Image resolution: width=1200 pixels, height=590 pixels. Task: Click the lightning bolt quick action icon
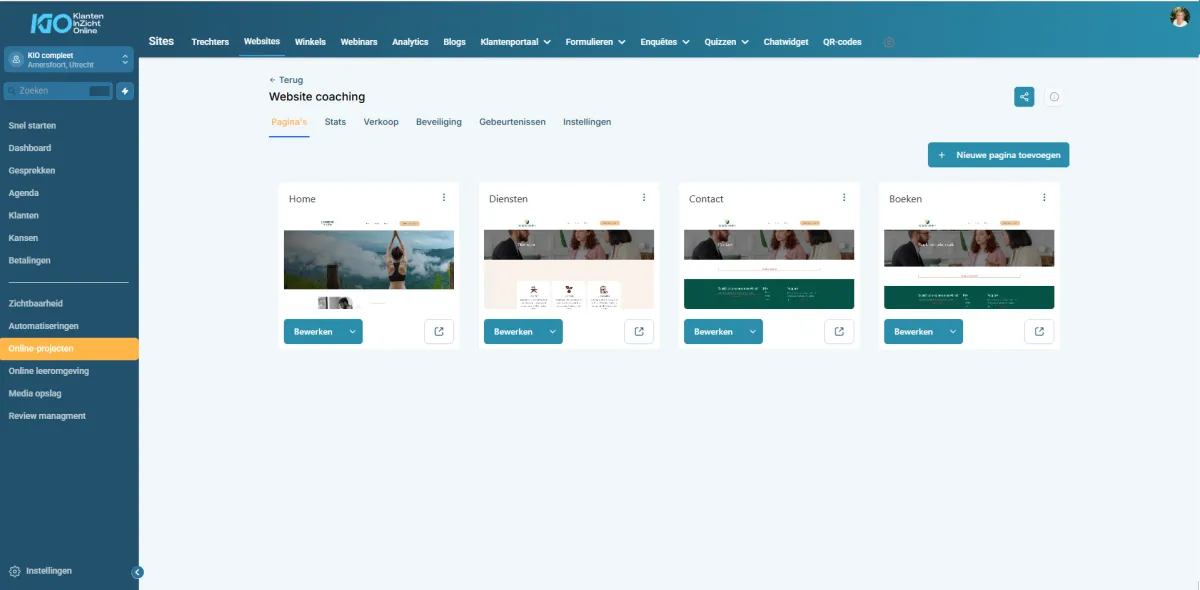(x=125, y=91)
